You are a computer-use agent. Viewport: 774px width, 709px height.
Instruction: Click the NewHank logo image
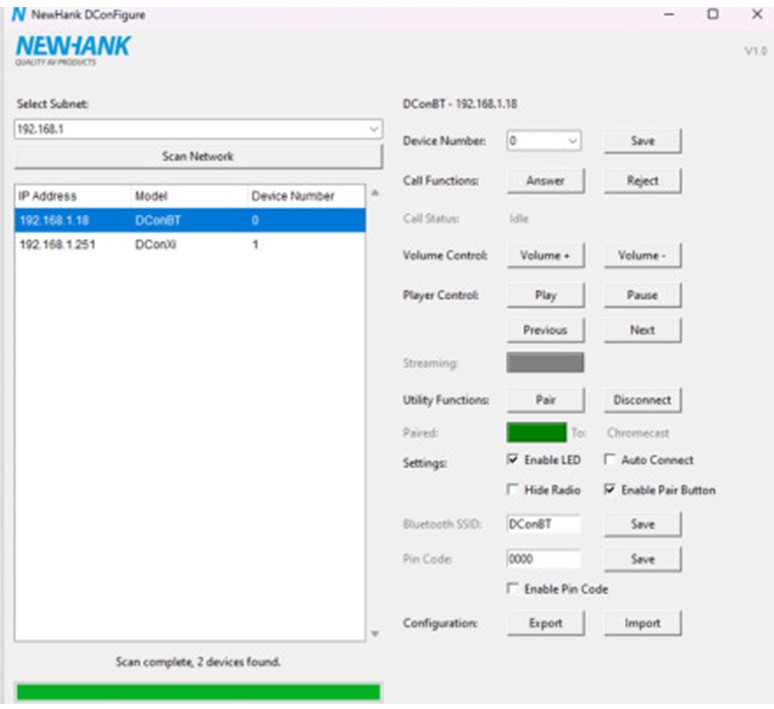tap(73, 50)
